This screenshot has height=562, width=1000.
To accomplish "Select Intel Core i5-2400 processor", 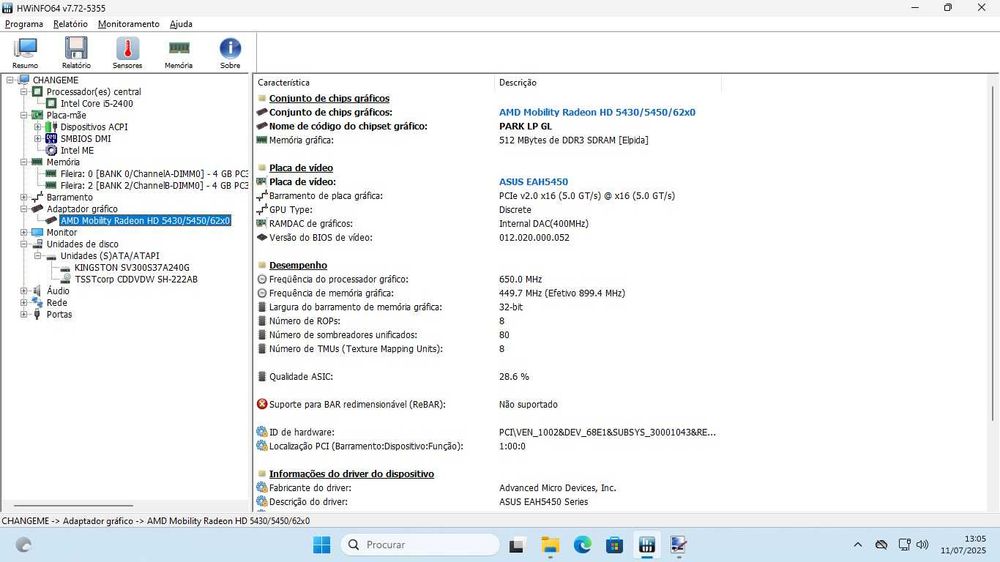I will point(96,103).
